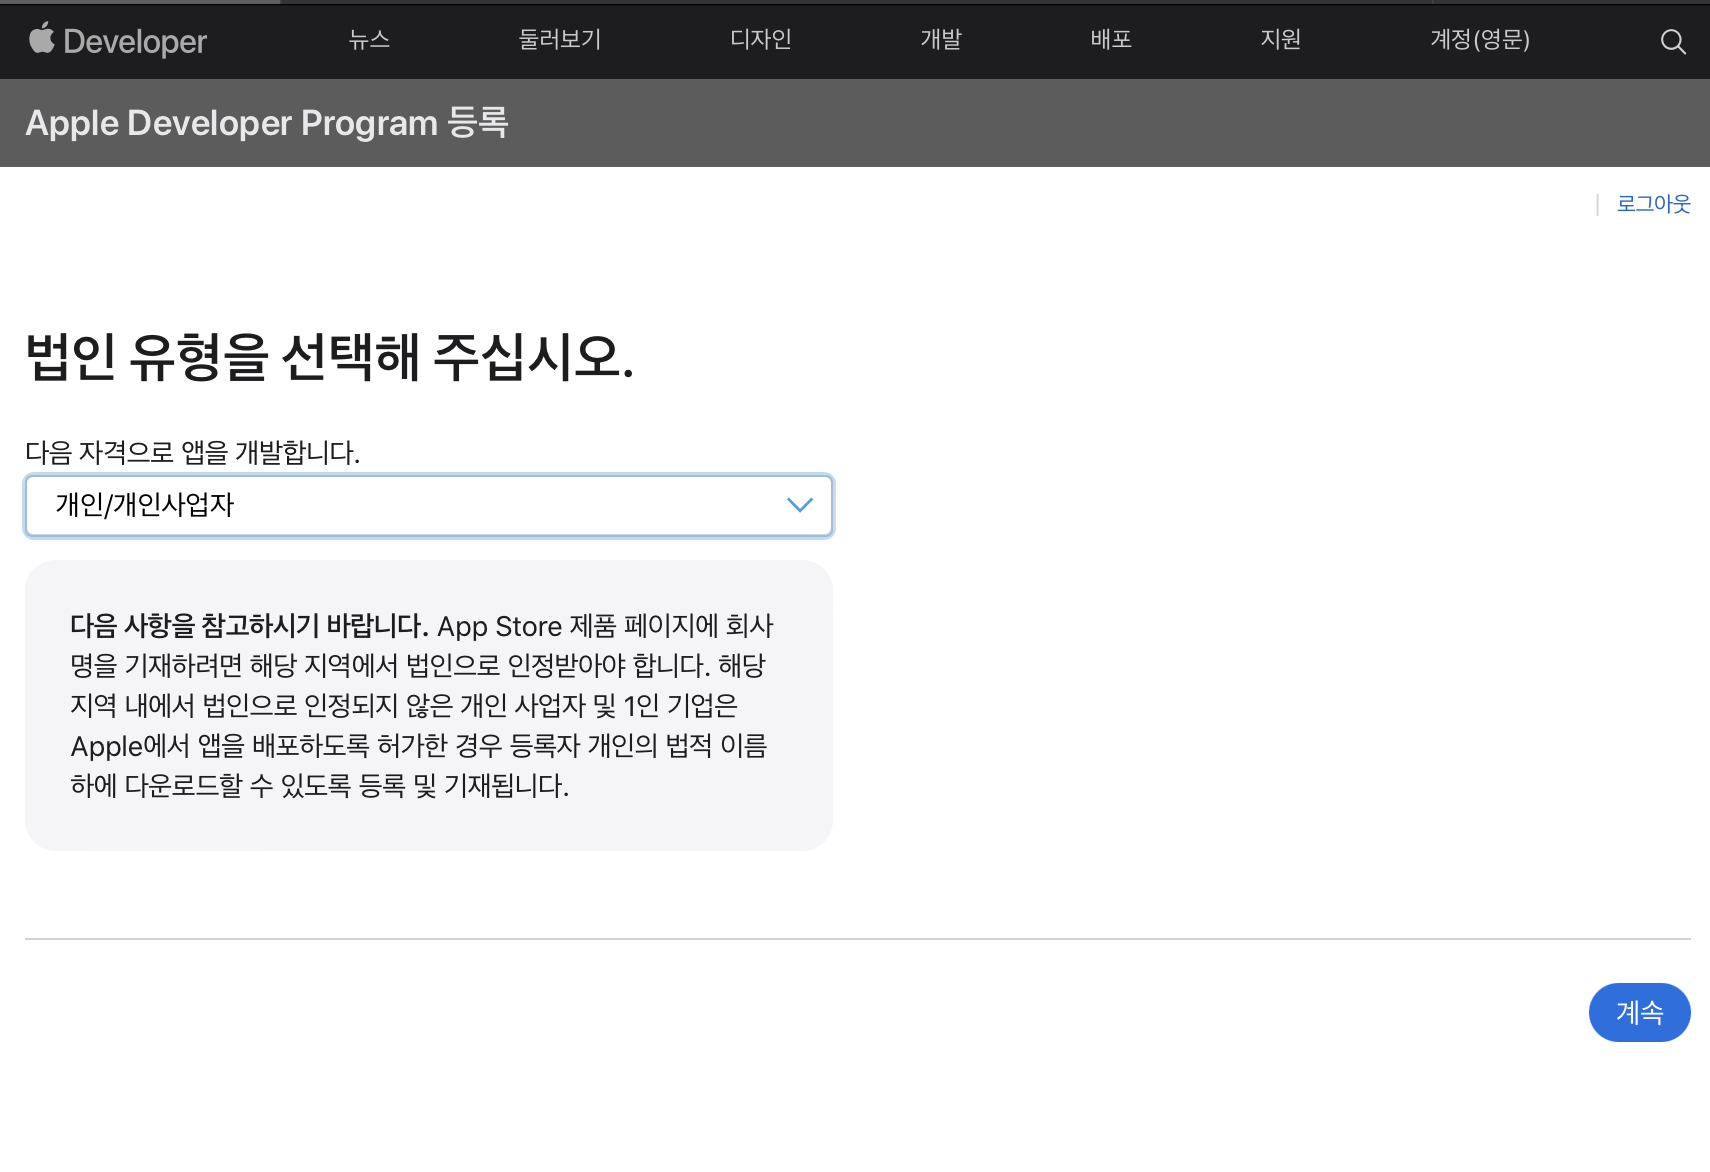Click the Apple logo icon
Image resolution: width=1710 pixels, height=1172 pixels.
point(41,39)
